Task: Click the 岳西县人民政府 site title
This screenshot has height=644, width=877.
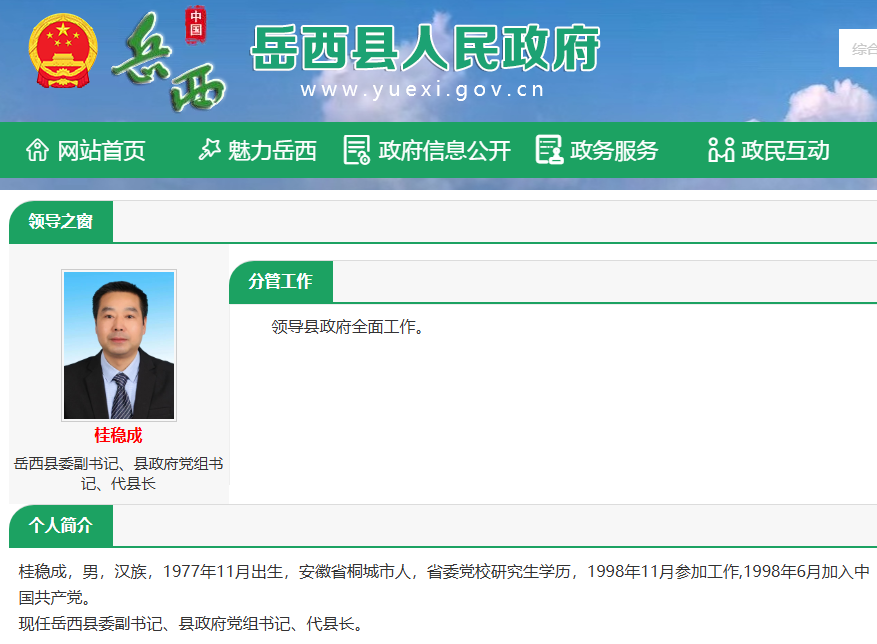Action: 424,48
